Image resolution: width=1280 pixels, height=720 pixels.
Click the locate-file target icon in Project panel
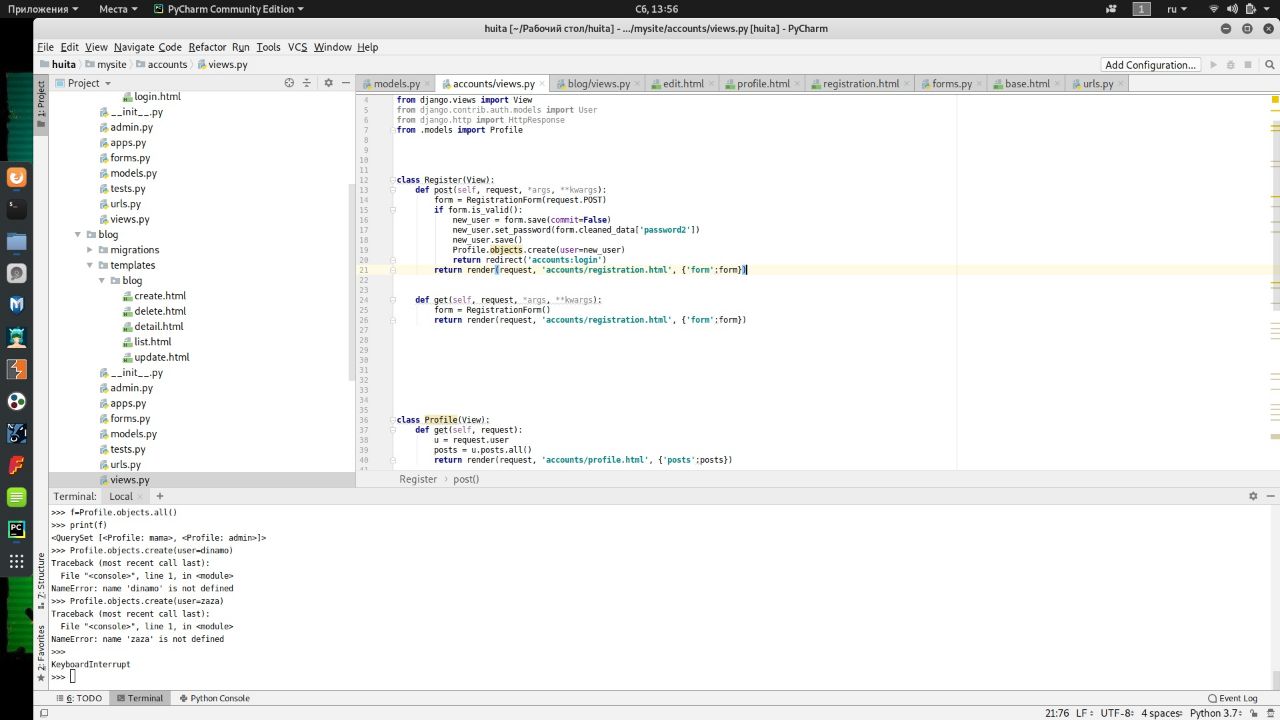pos(289,83)
